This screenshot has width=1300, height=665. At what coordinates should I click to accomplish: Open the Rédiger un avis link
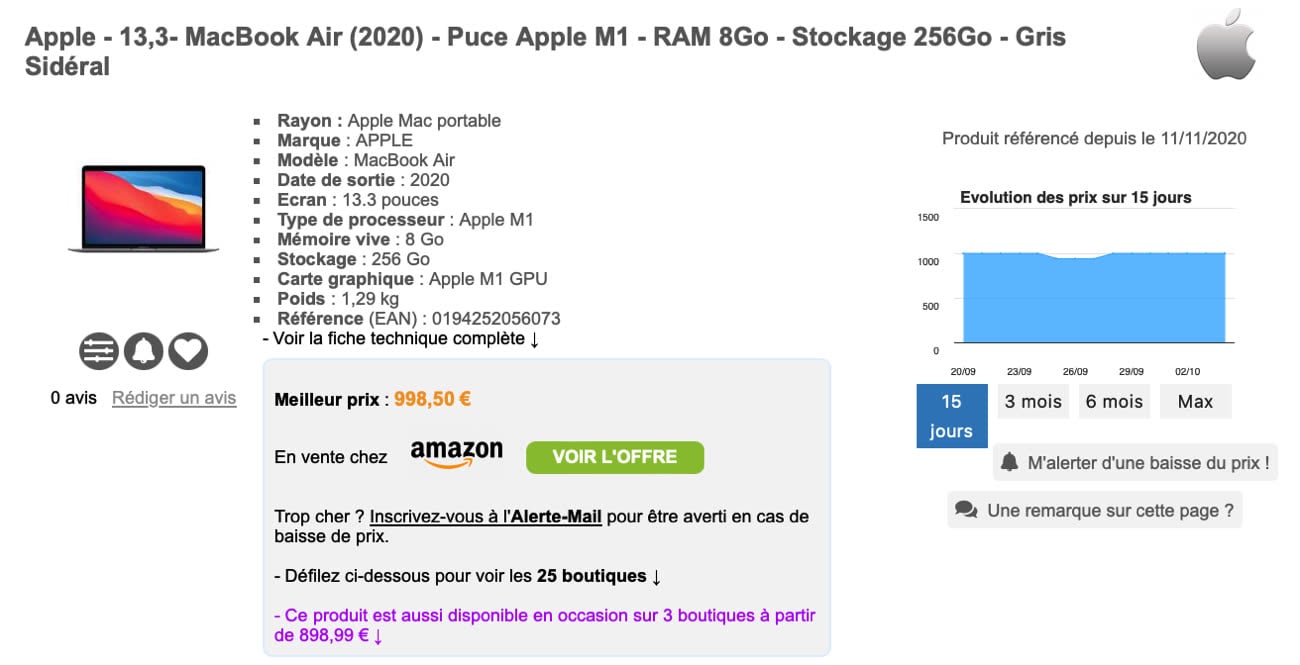174,398
